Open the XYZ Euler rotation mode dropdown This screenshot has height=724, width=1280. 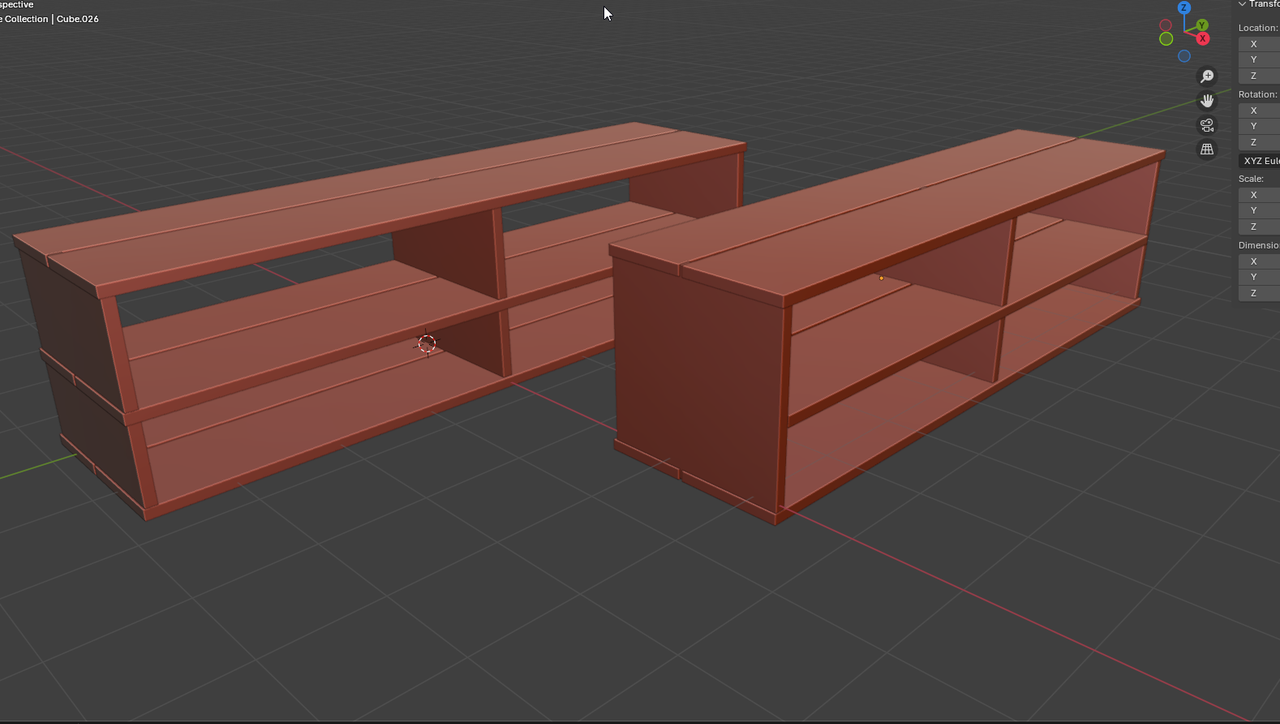(1260, 160)
